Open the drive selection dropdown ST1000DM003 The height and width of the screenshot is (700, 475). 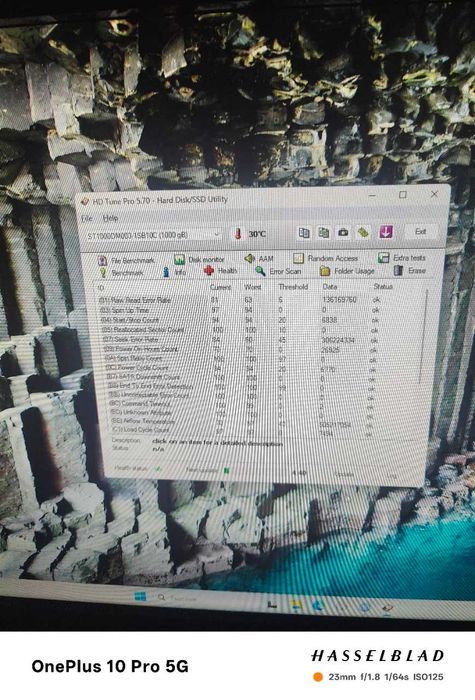coord(153,235)
